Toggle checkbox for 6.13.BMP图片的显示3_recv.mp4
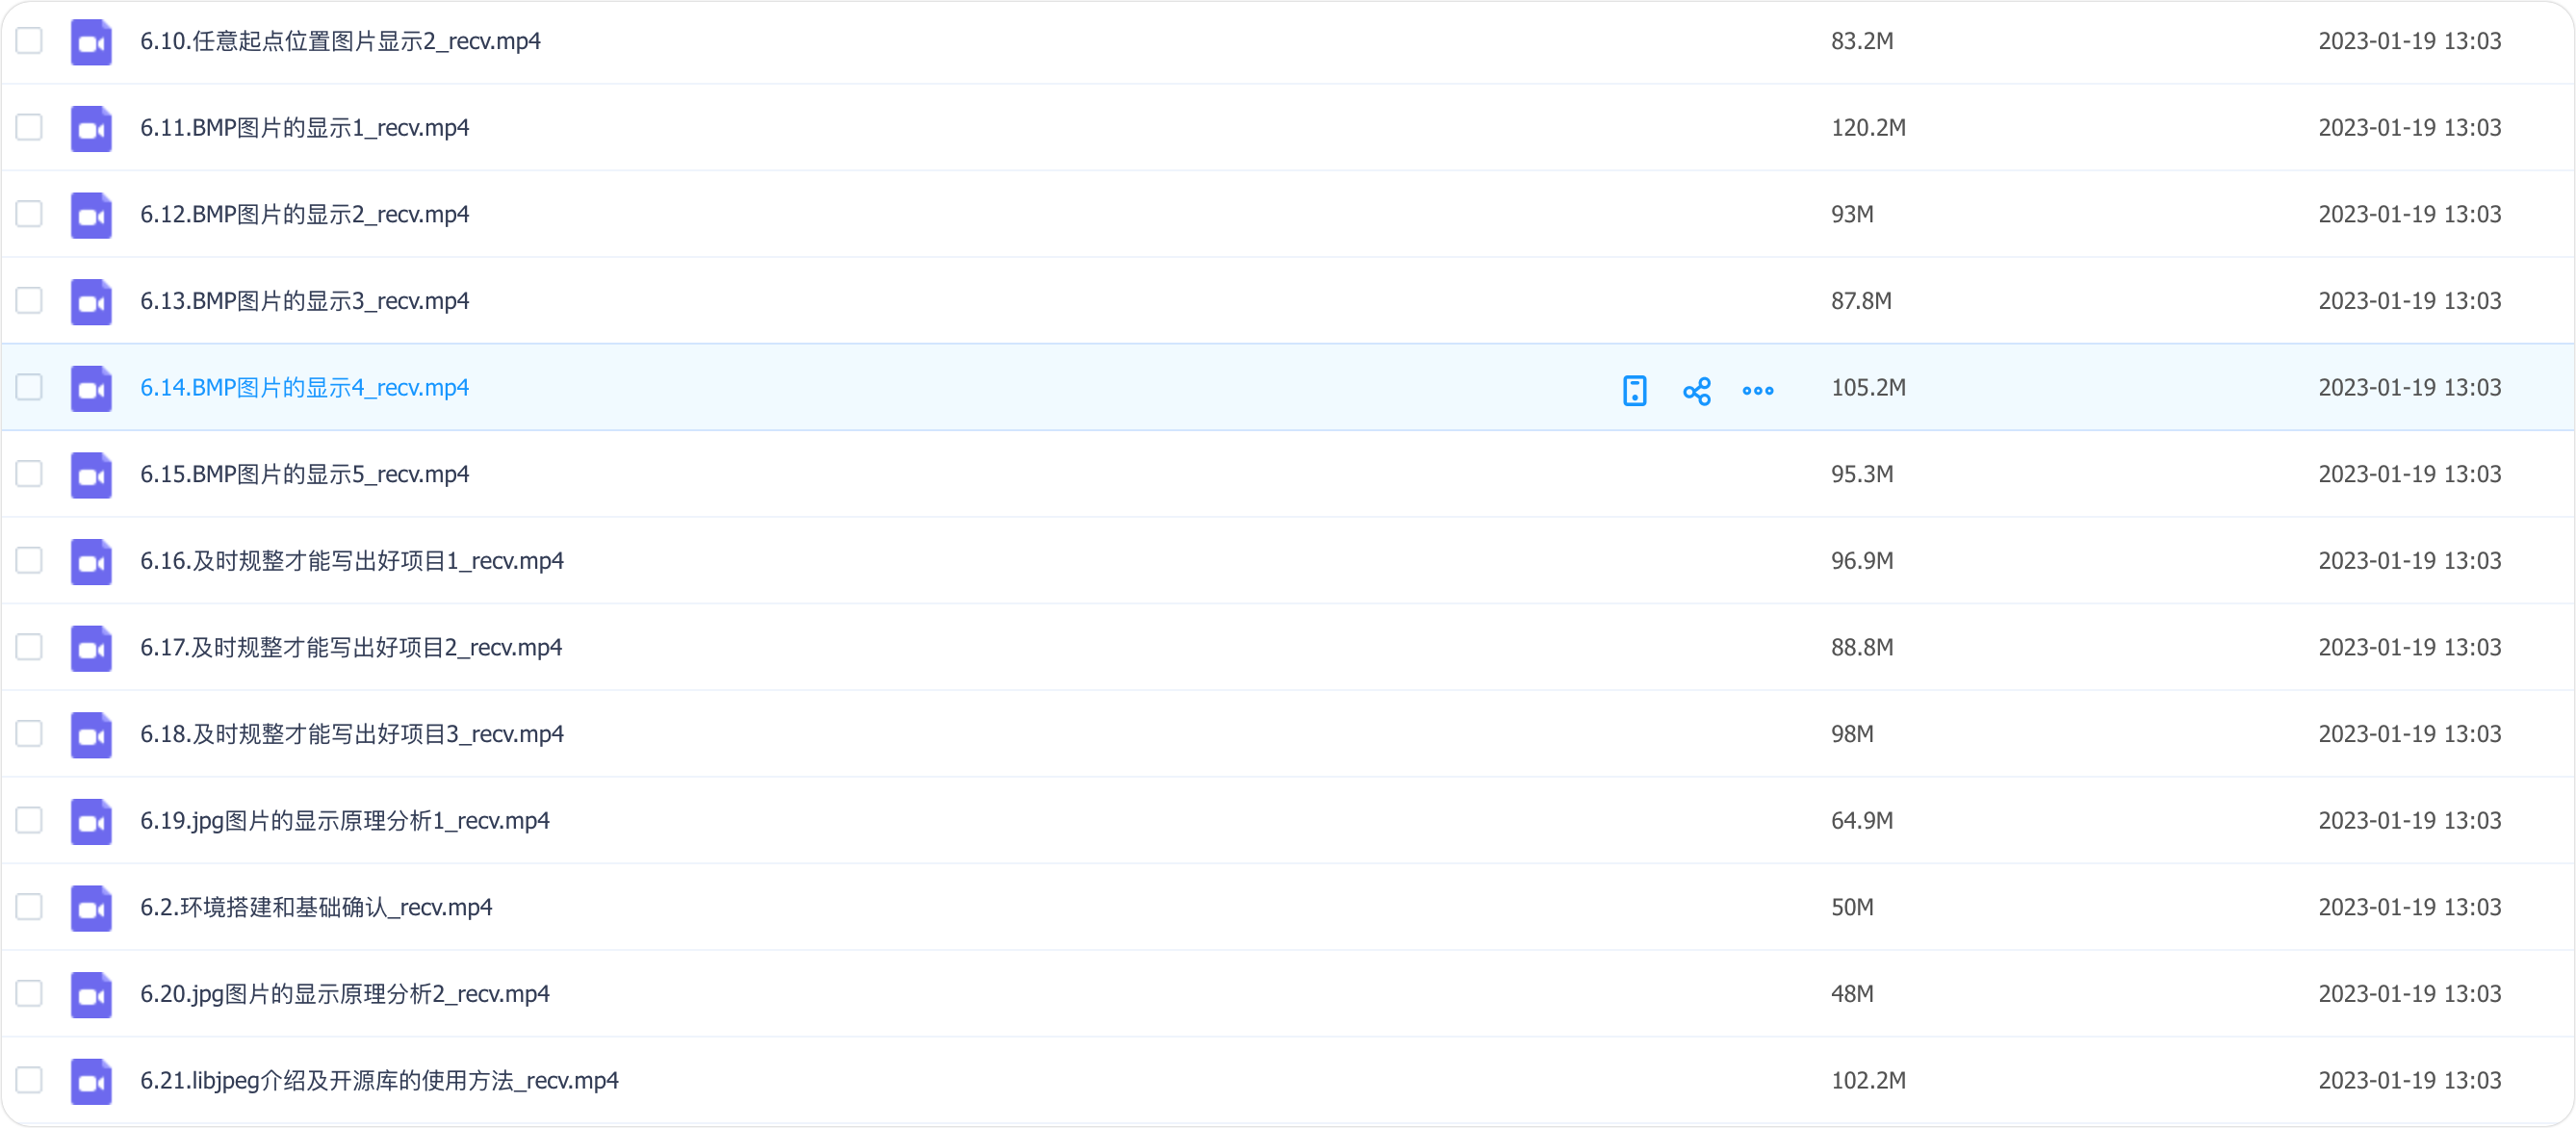Screen dimensions: 2576x1128 (29, 300)
